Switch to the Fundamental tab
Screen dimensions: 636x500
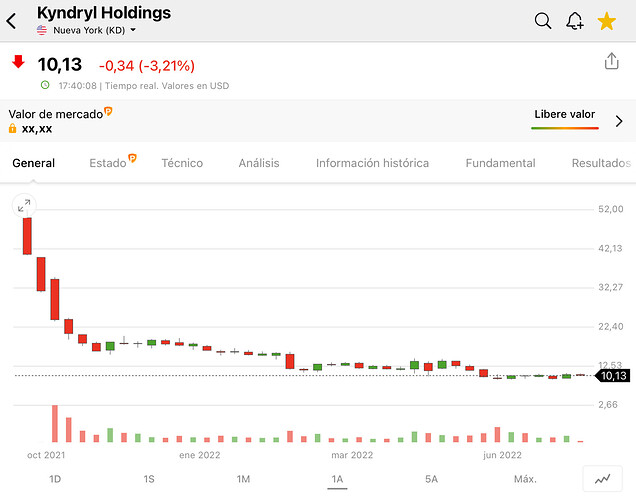(501, 163)
